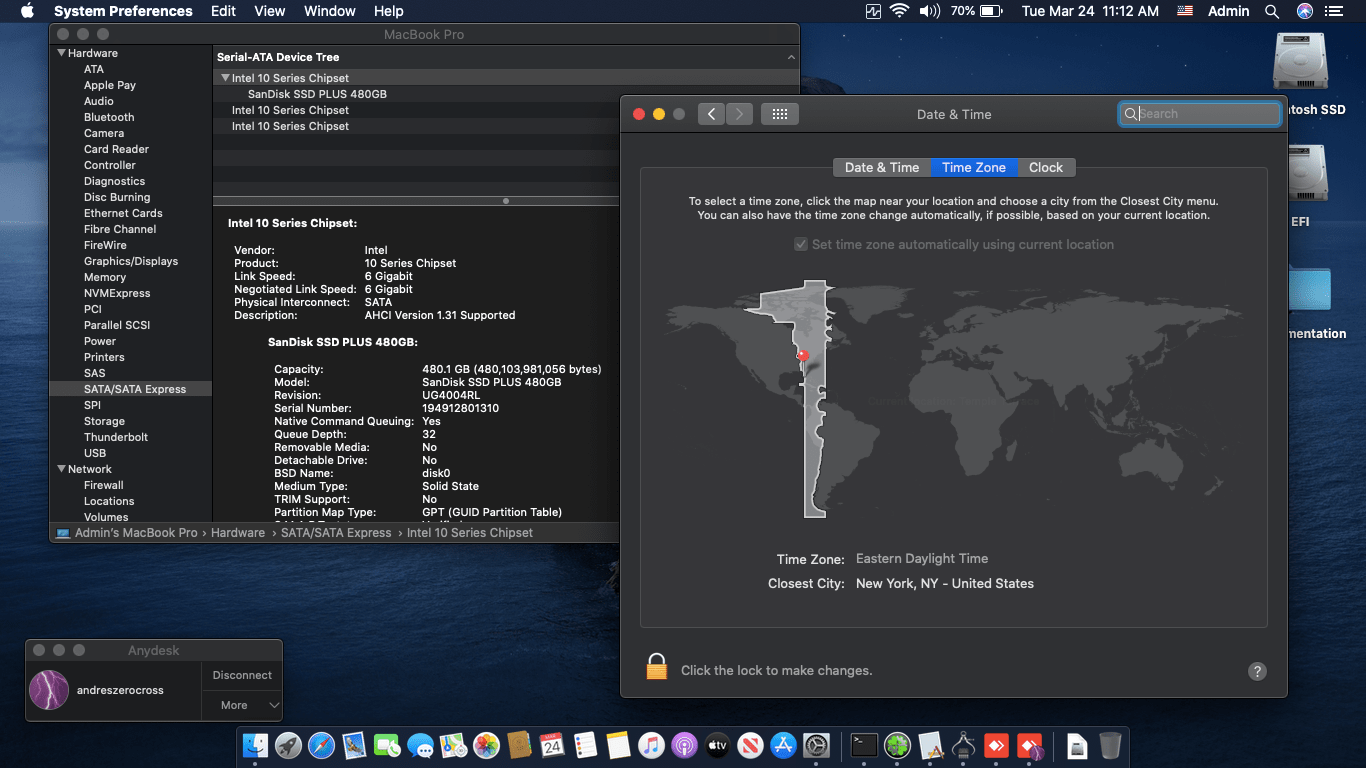Open the Window menu in menu bar
This screenshot has height=768, width=1366.
pos(329,11)
